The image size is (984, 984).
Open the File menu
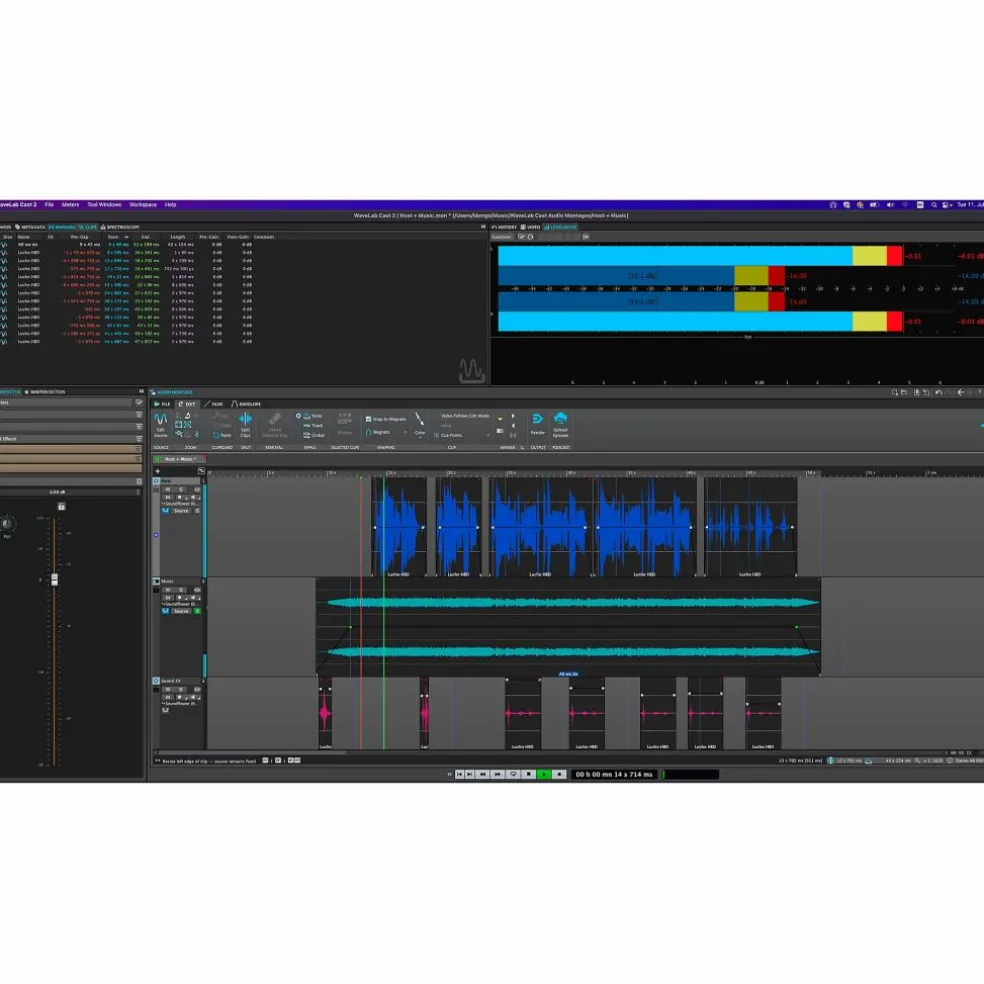49,205
